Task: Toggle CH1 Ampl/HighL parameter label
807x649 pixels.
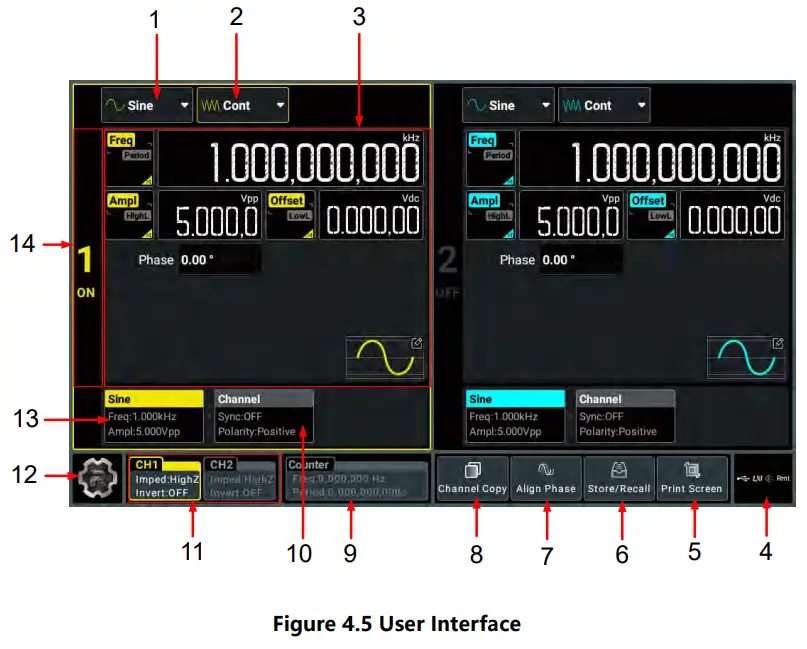Action: coord(130,215)
